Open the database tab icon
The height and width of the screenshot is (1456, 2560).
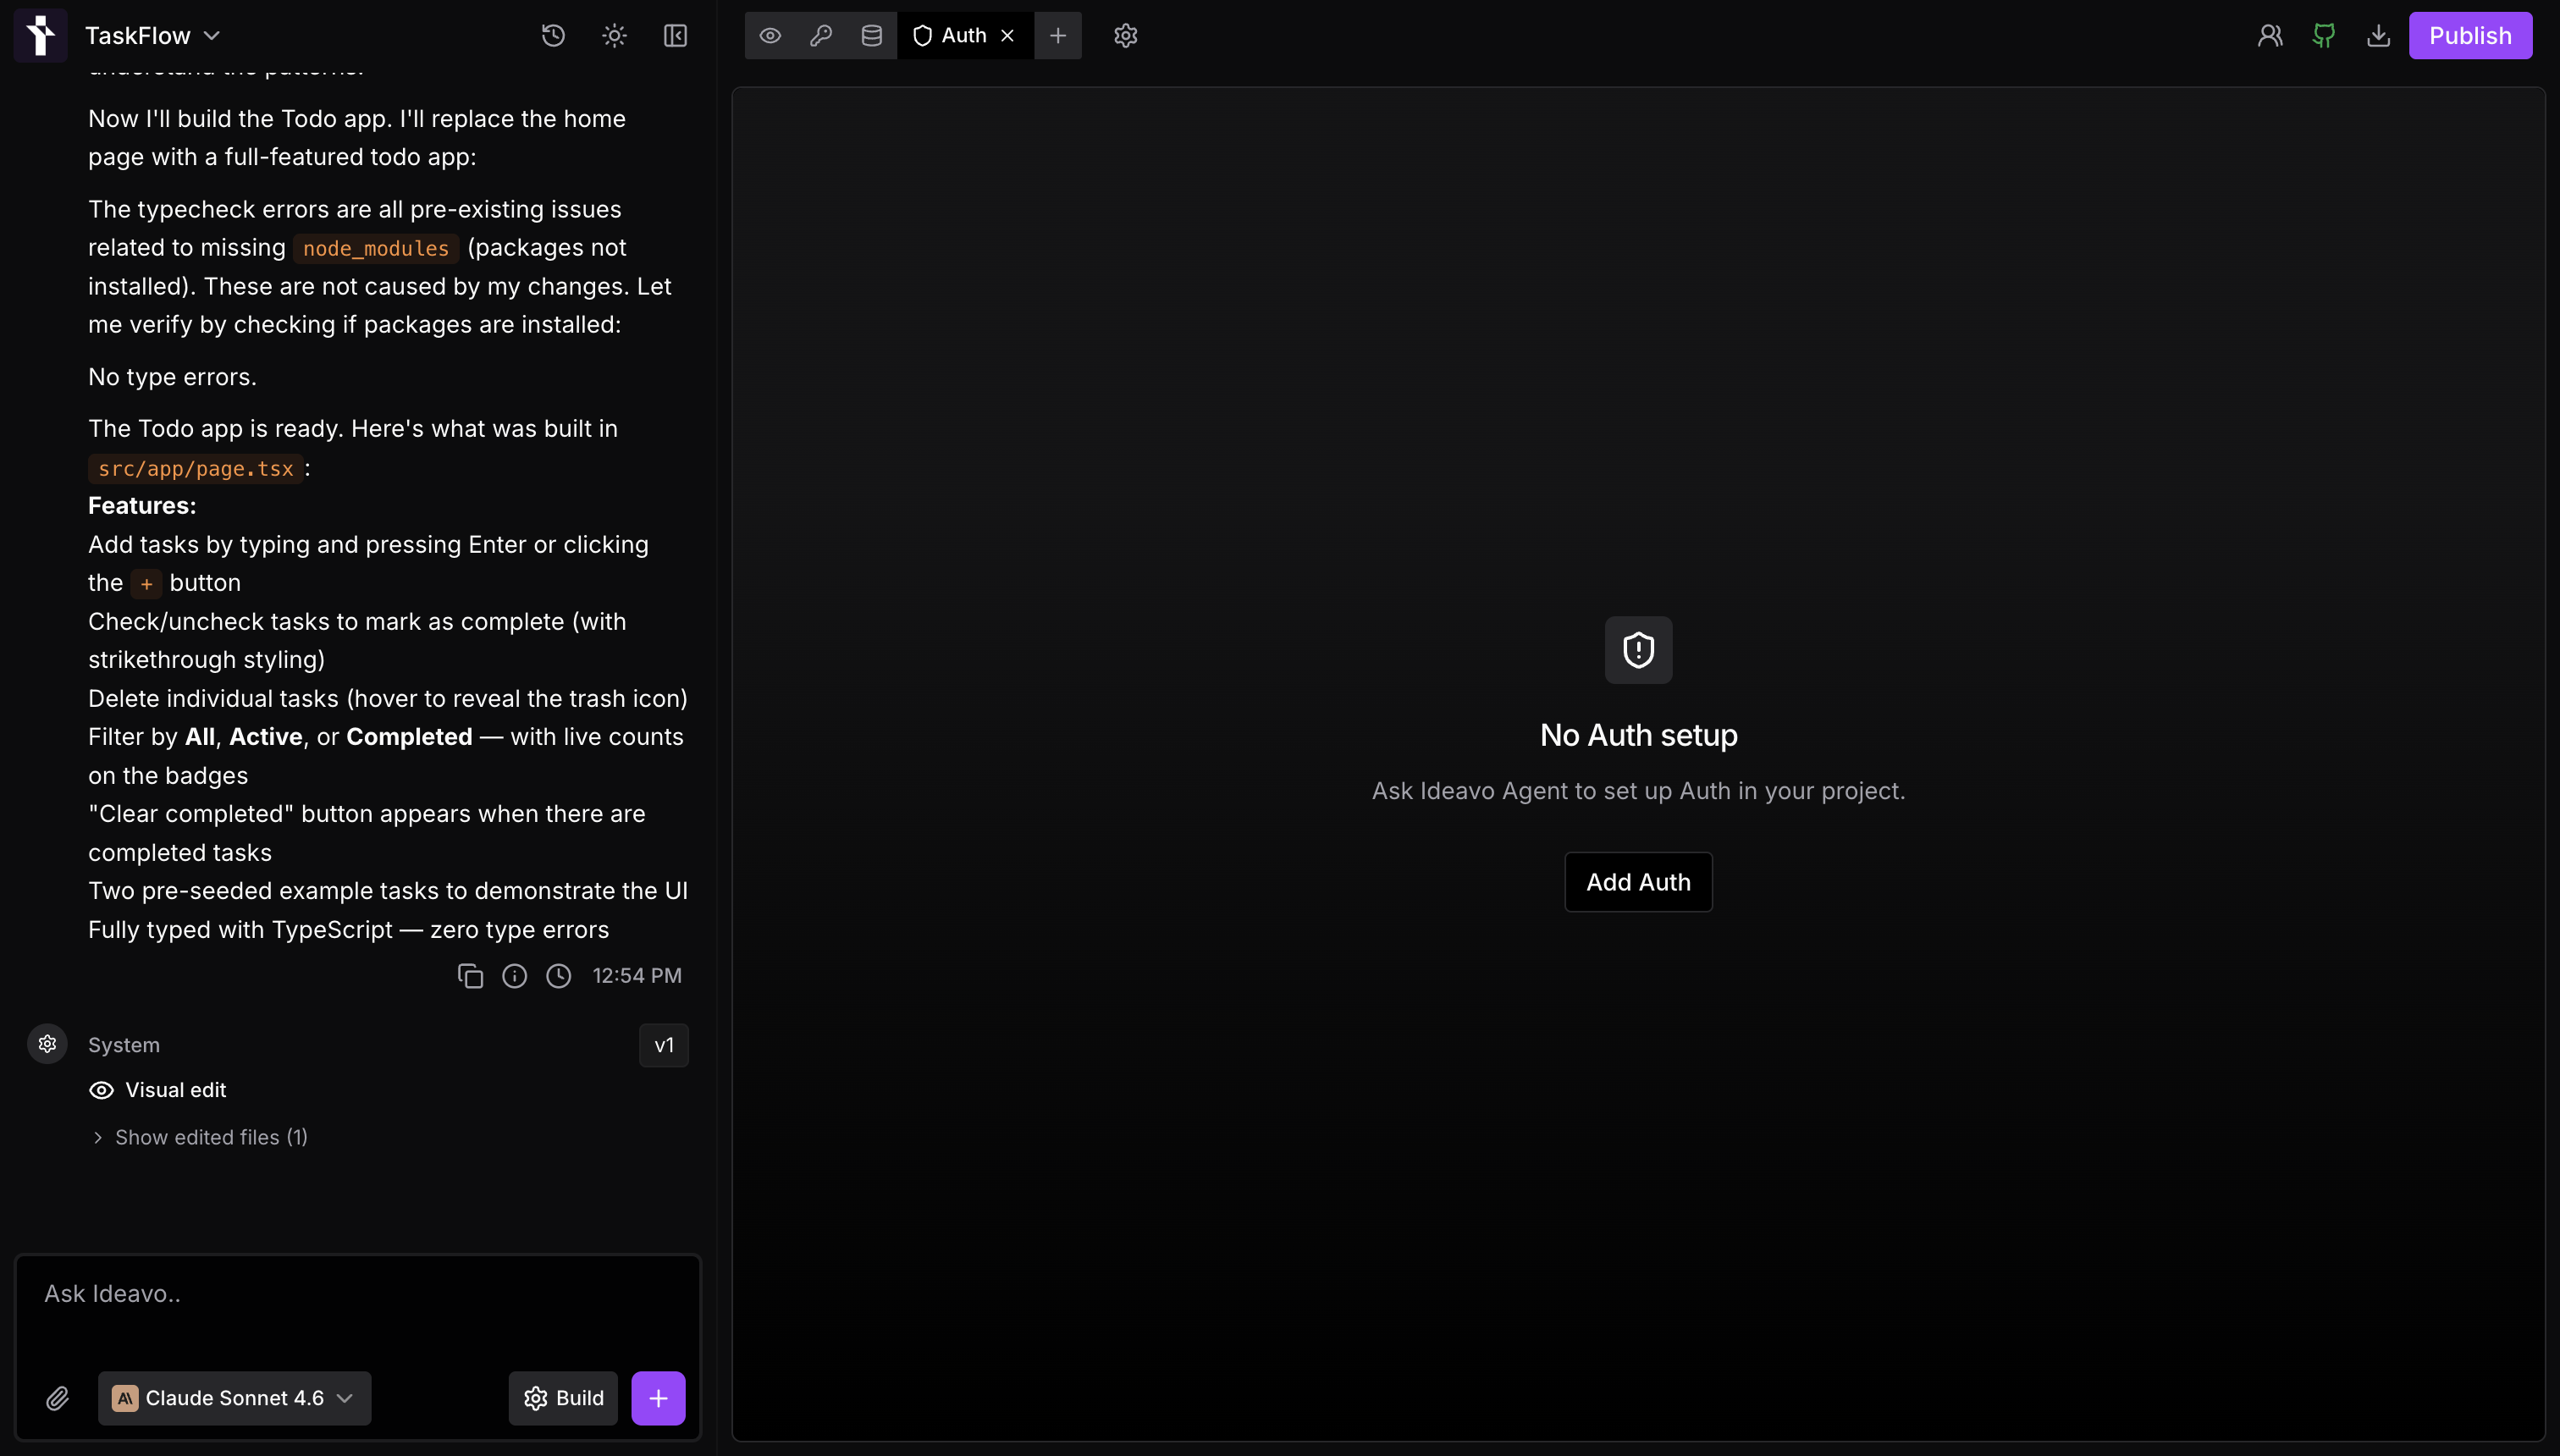tap(872, 36)
